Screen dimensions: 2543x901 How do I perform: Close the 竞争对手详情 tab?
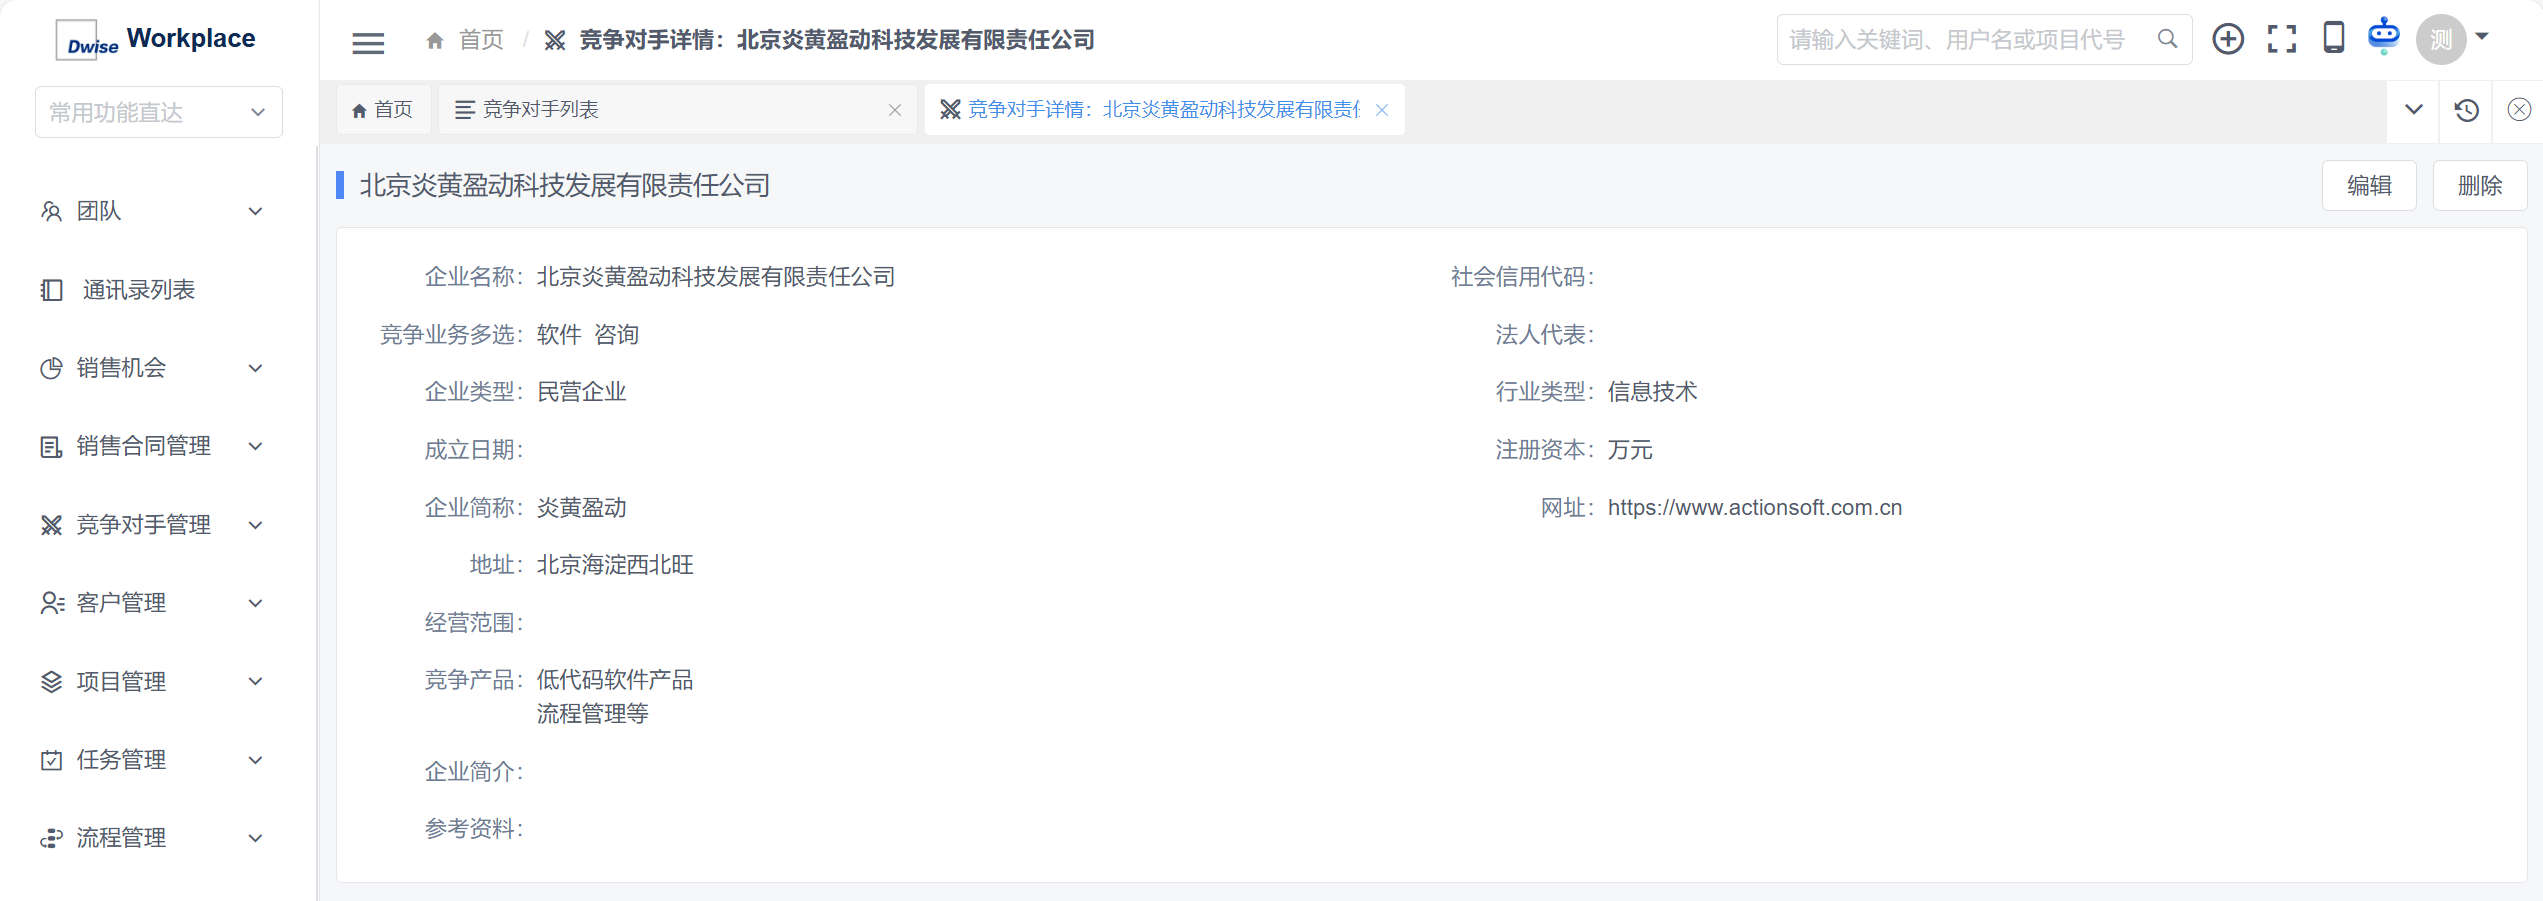1382,110
